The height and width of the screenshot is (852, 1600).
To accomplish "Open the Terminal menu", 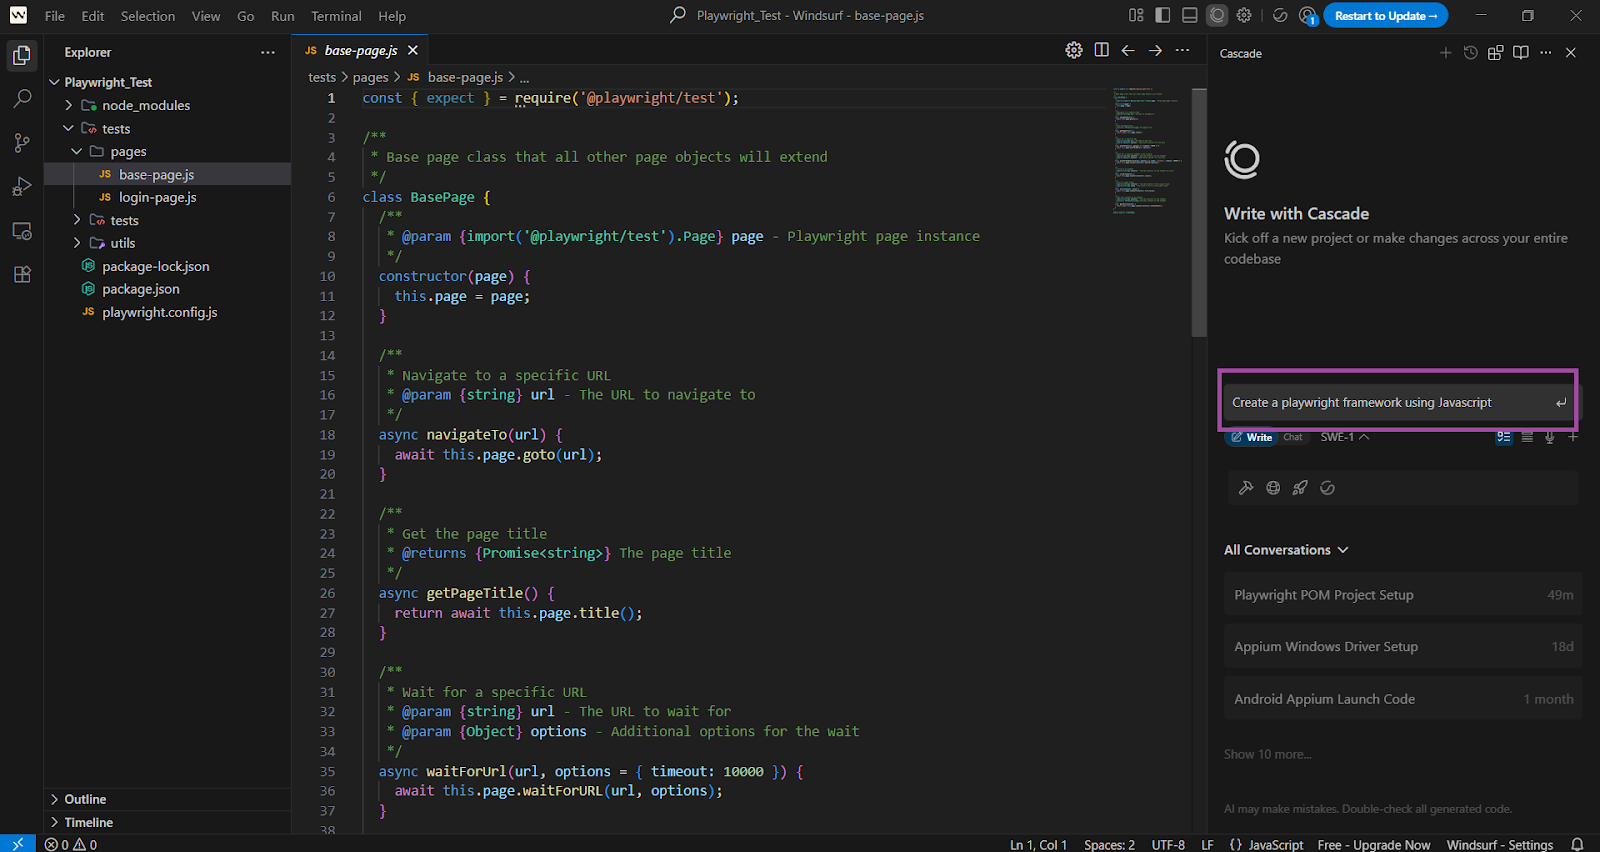I will pos(336,16).
